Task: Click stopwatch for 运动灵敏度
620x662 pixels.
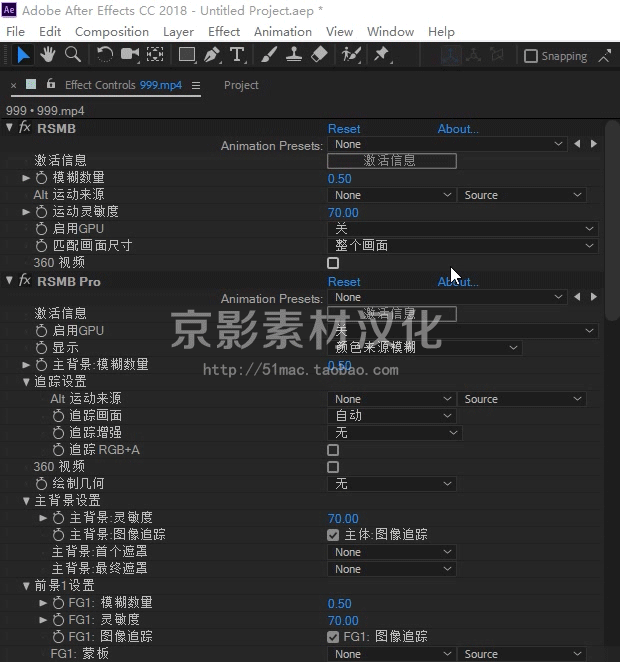Action: click(x=41, y=212)
